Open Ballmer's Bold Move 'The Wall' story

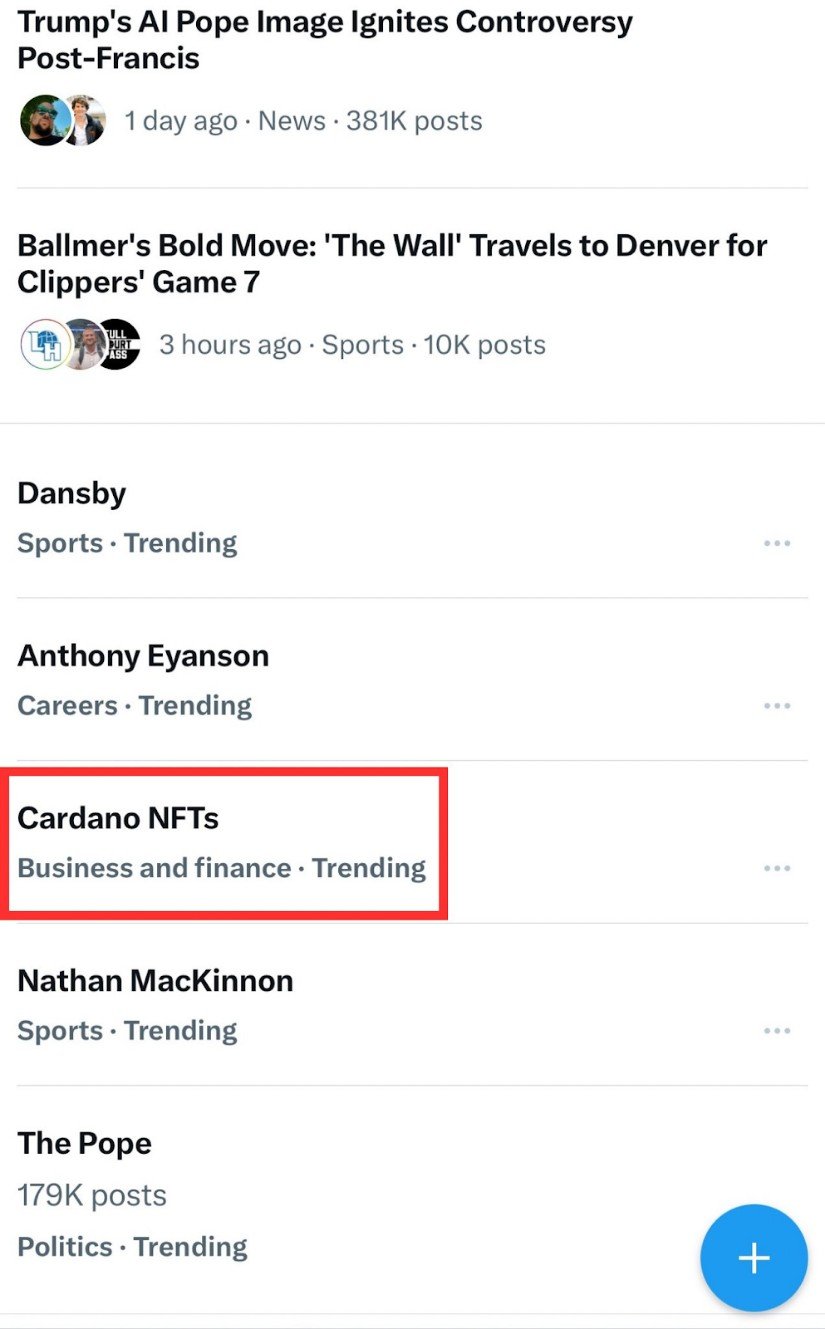click(x=392, y=264)
